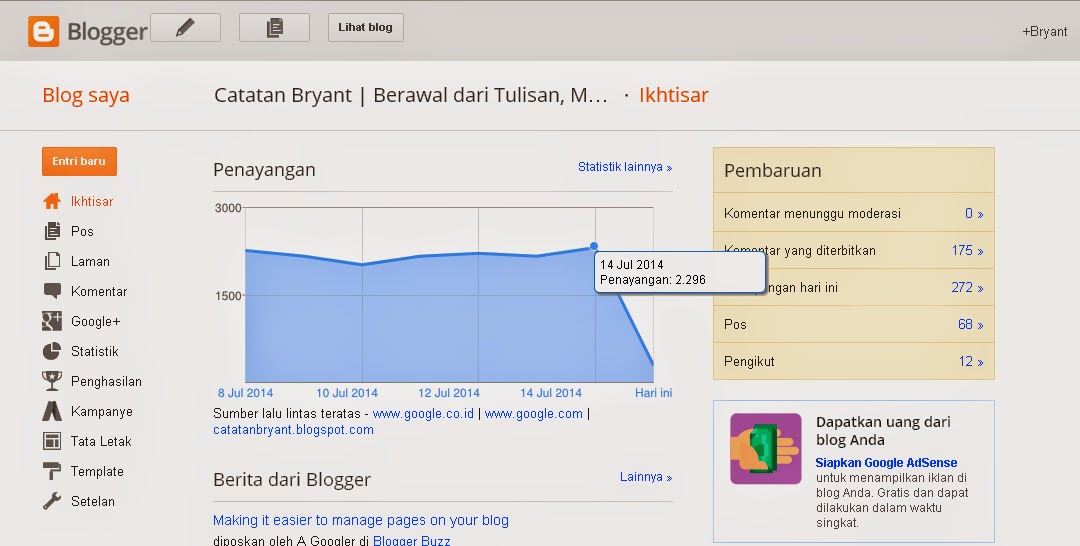
Task: Click the AdSense money hand thumbnail
Action: [766, 448]
